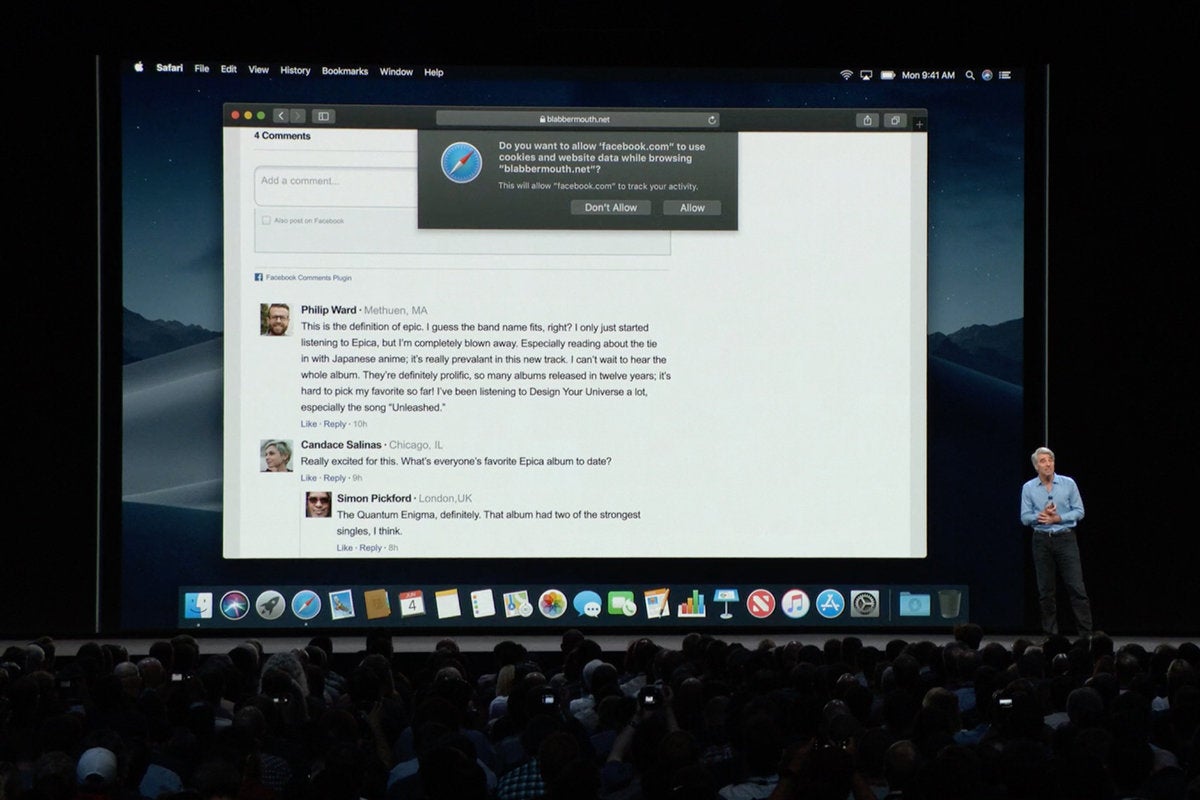Open Messages speech bubble icon in Dock

[x=588, y=604]
